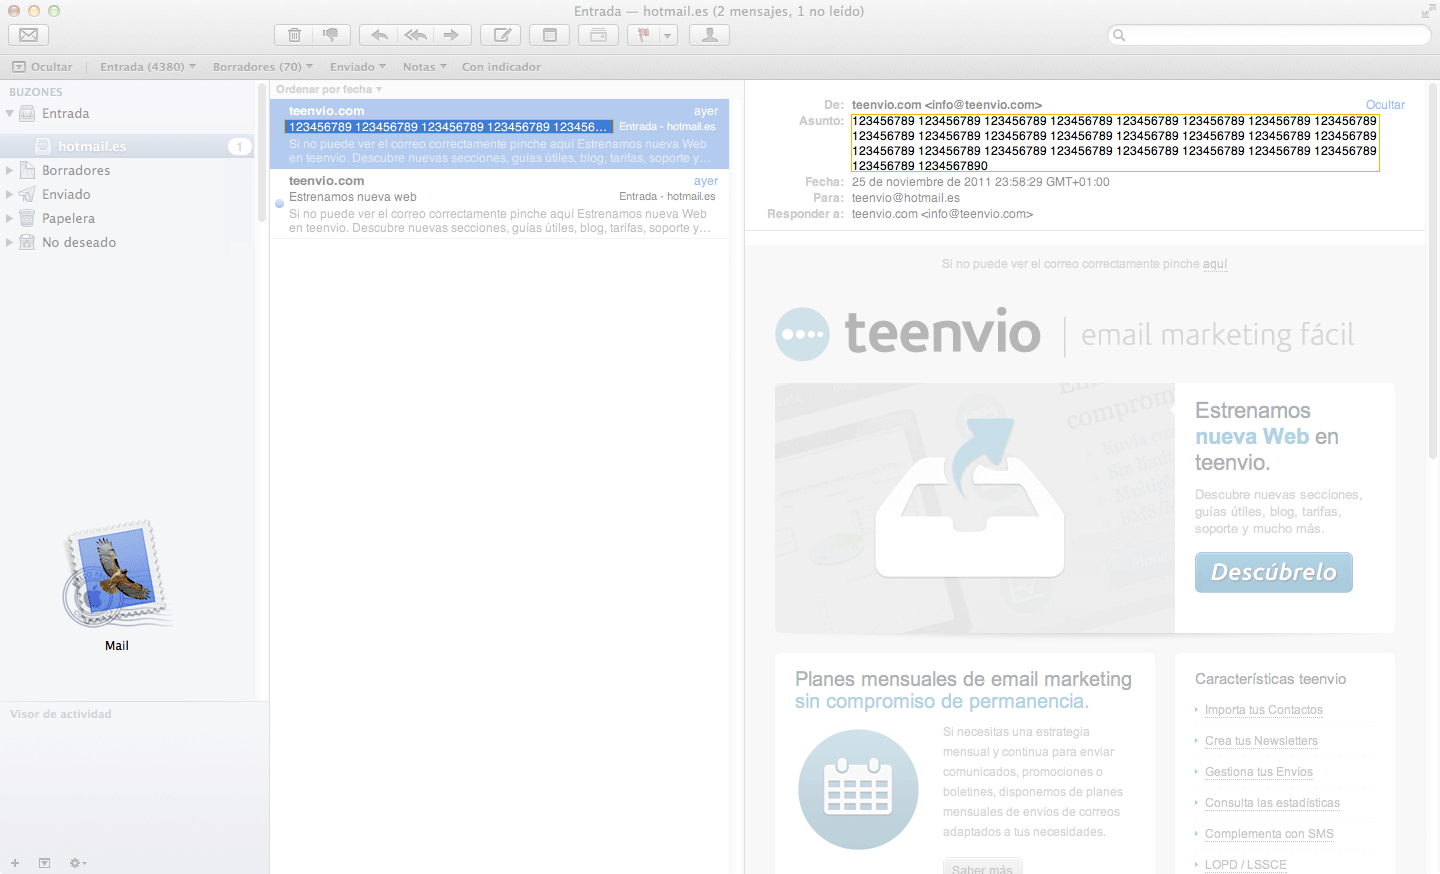Image resolution: width=1440 pixels, height=874 pixels.
Task: Click the message pane vertical scrollbar
Action: click(x=1433, y=270)
